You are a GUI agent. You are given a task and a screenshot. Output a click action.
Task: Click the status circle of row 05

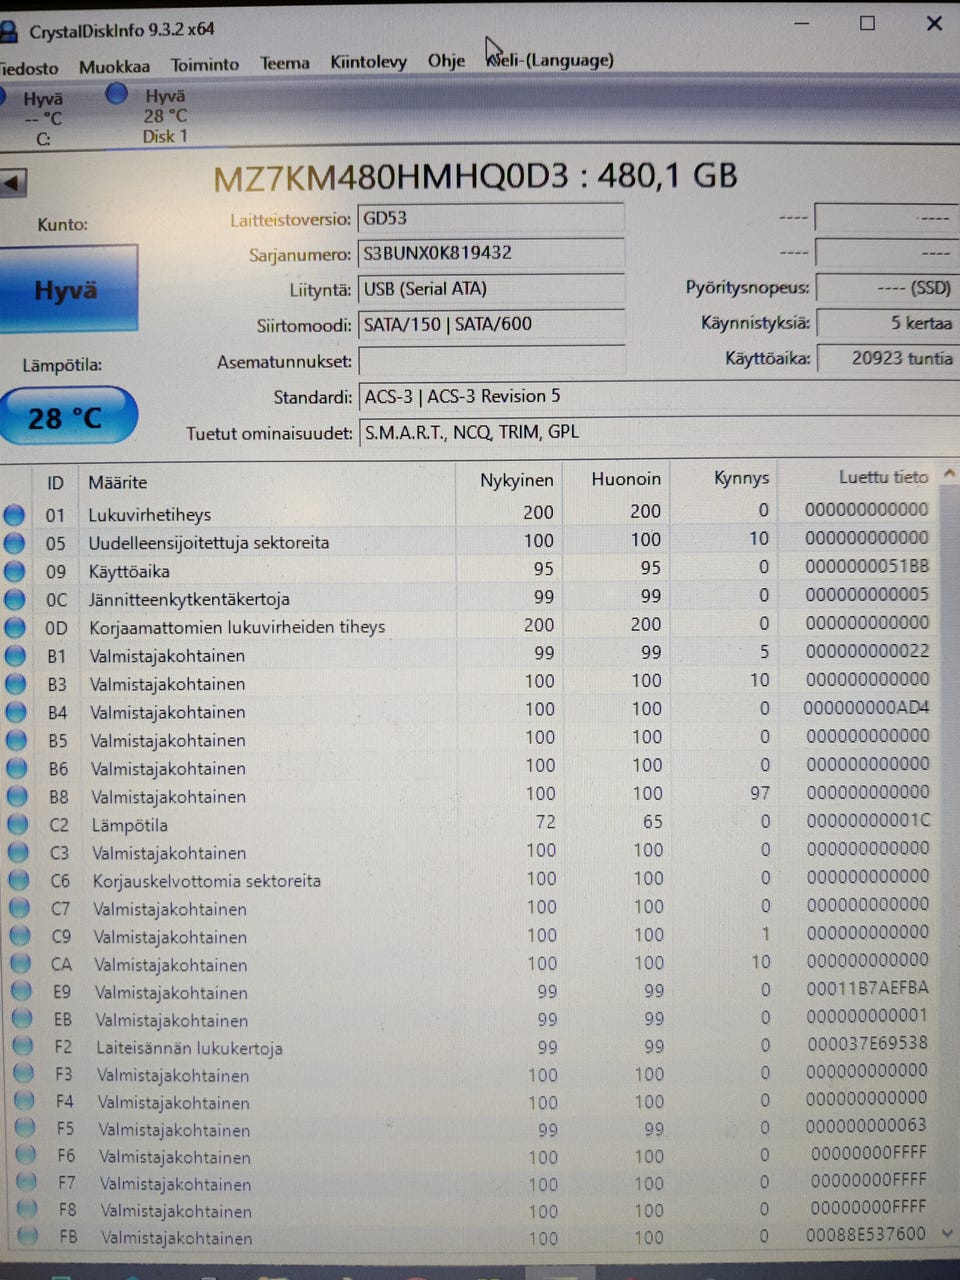(x=14, y=543)
